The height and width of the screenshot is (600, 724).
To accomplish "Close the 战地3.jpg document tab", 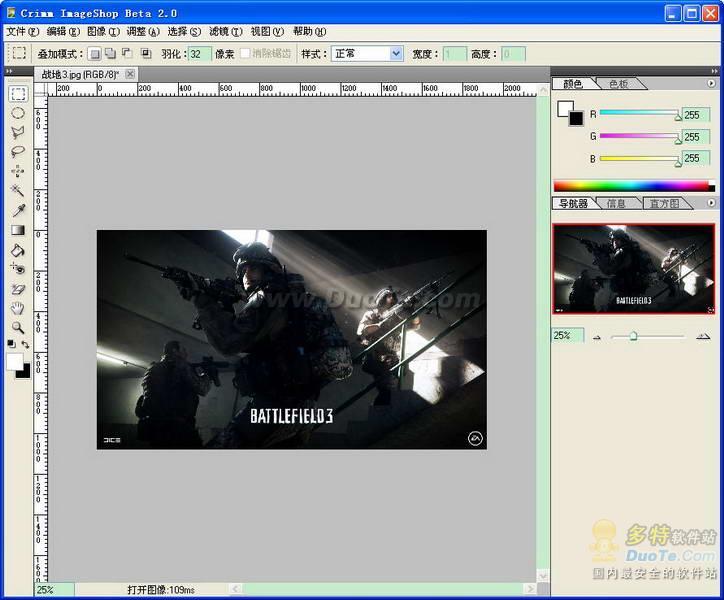I will [130, 74].
